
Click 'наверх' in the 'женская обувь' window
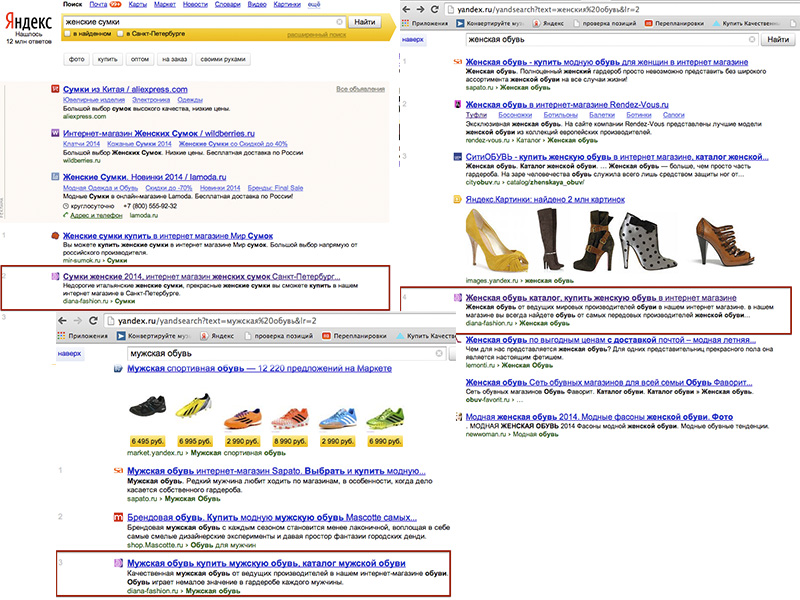point(413,39)
